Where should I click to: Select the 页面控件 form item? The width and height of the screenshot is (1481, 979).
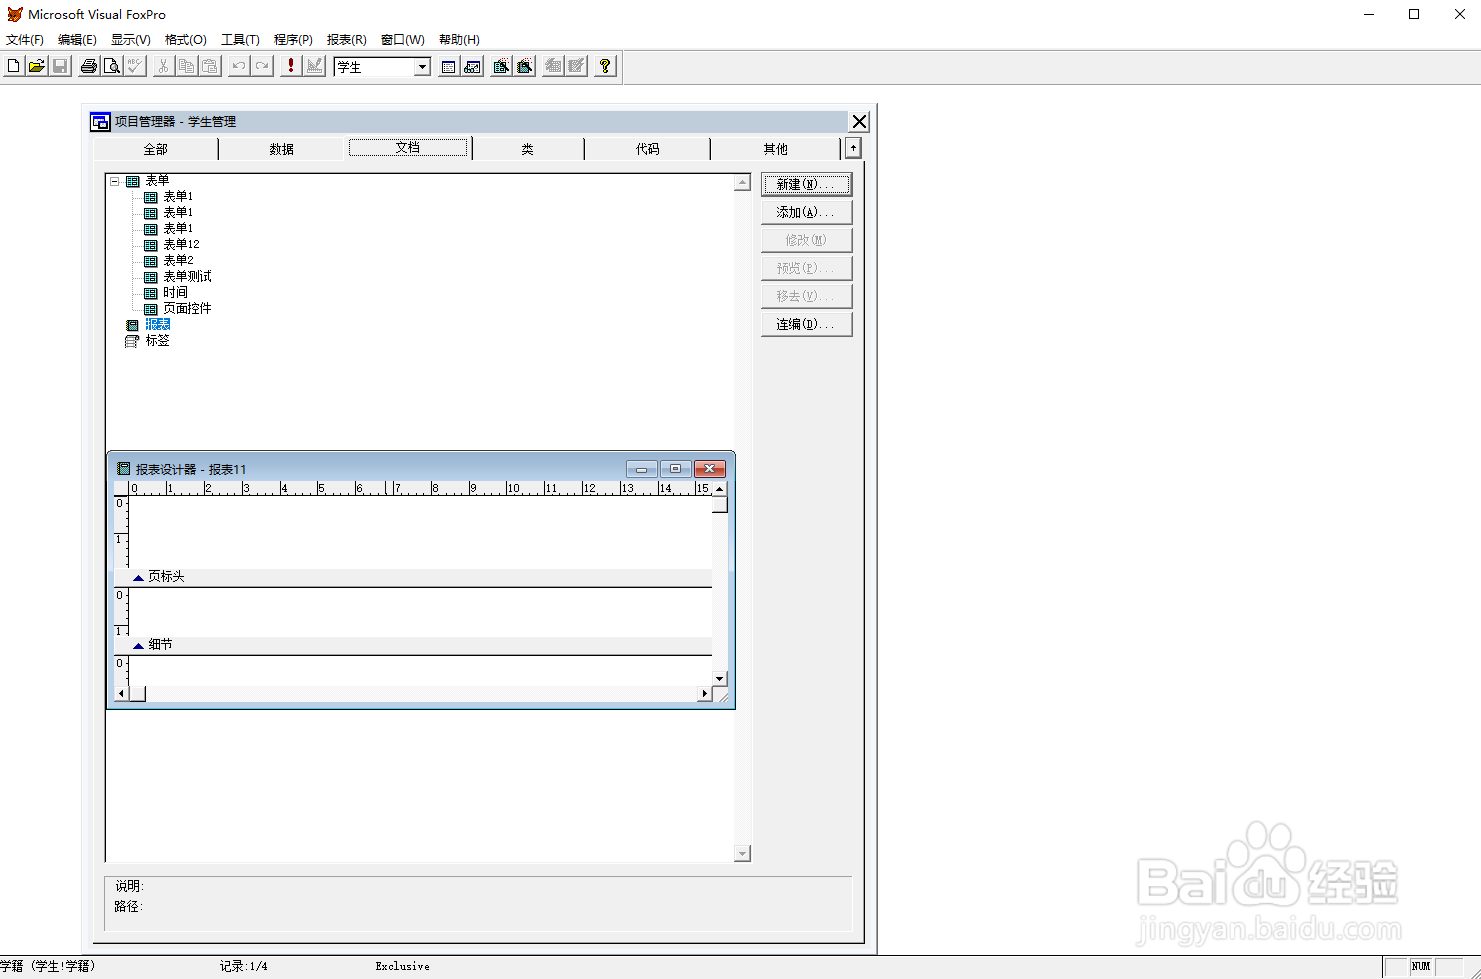point(187,308)
